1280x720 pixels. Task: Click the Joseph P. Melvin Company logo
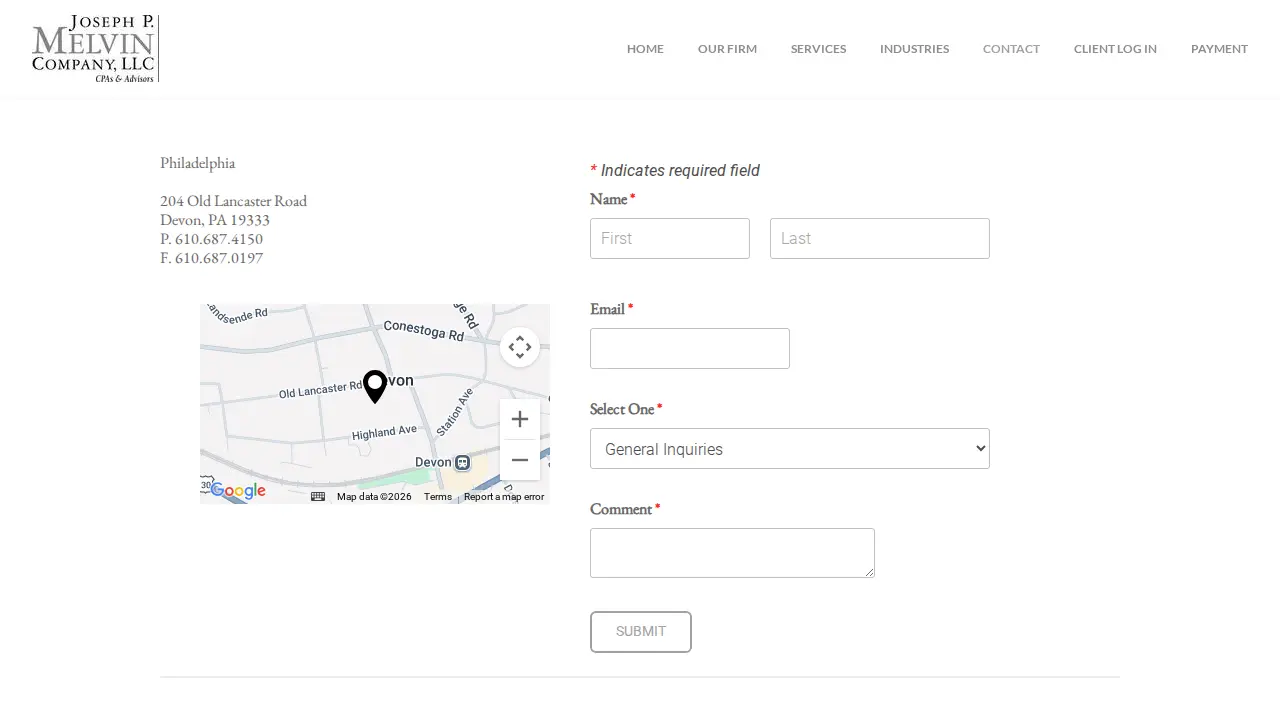point(95,48)
